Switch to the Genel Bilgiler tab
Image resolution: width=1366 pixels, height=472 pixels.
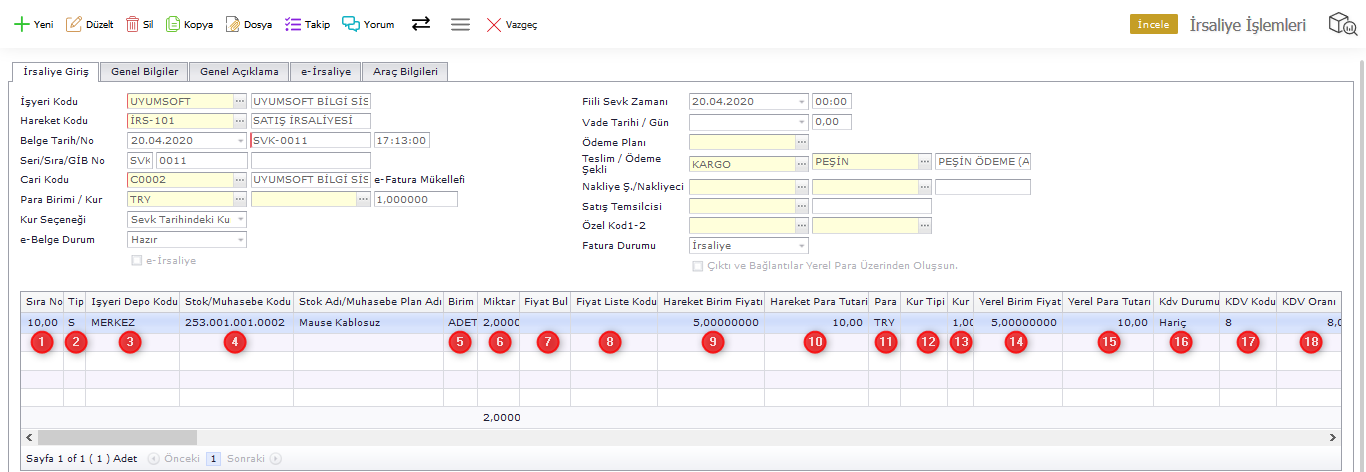point(145,72)
